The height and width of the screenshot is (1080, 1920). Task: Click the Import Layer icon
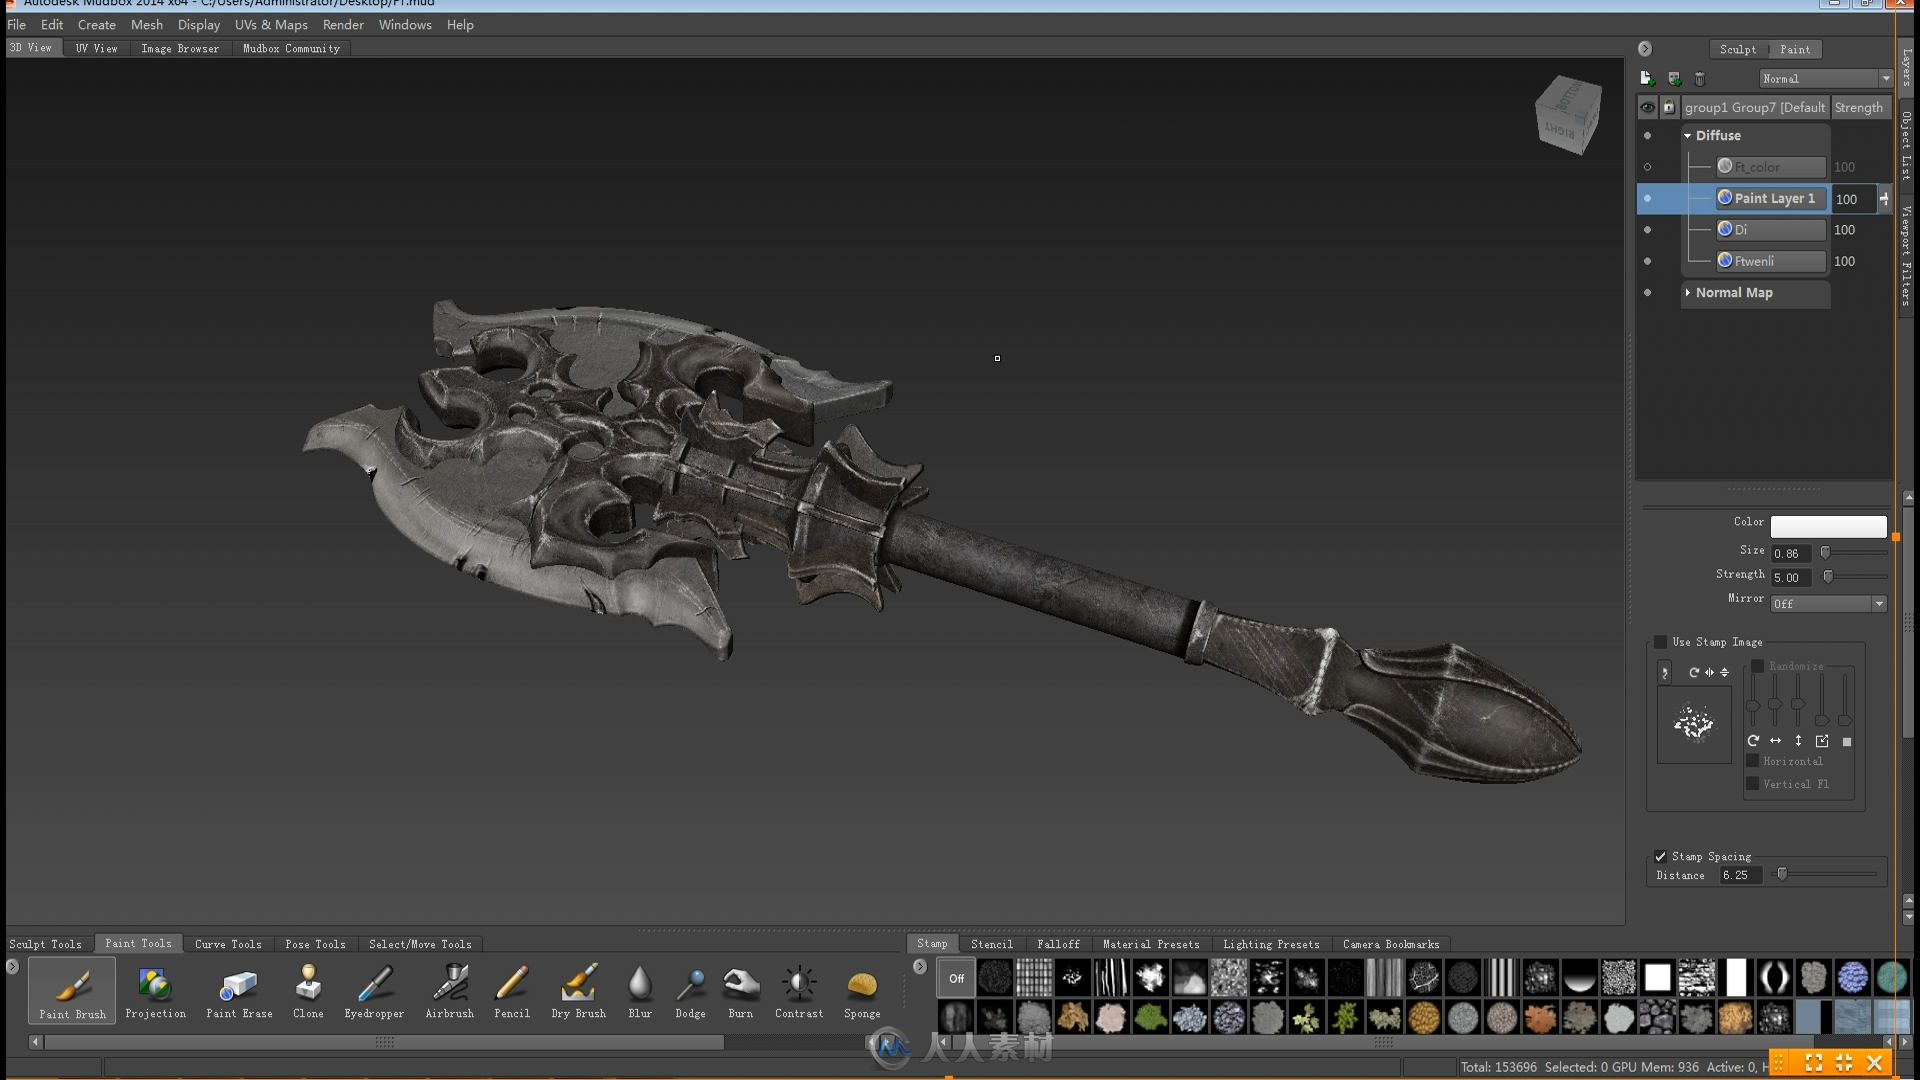point(1674,78)
